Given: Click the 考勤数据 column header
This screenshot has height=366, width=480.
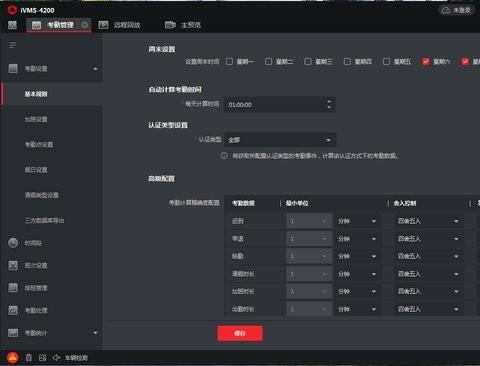Looking at the screenshot, I should tap(243, 203).
